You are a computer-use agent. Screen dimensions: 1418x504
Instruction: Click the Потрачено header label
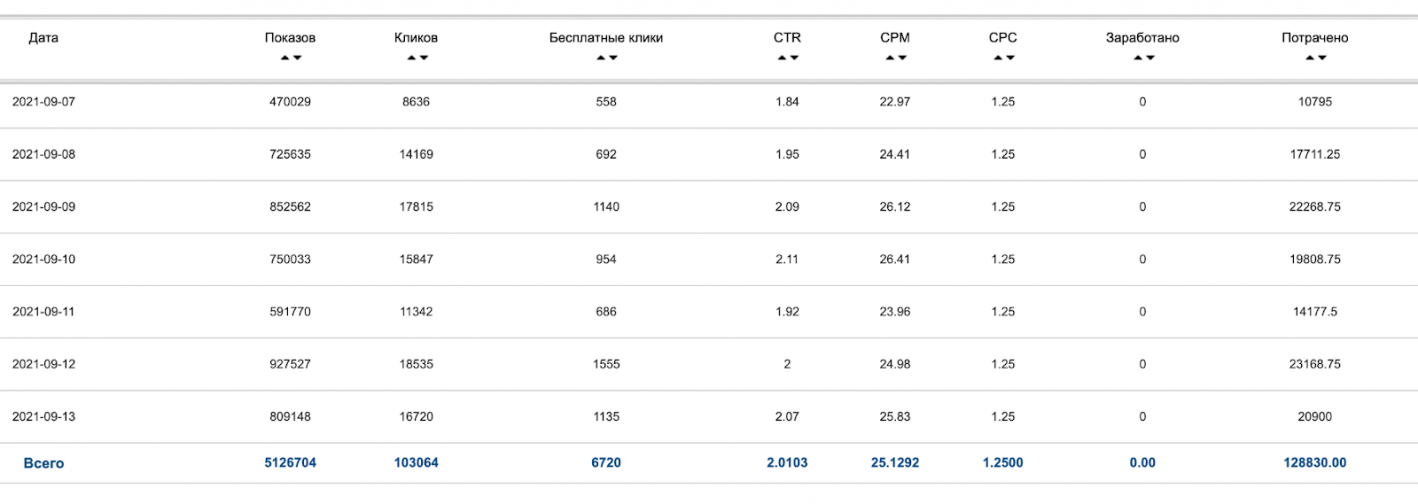(1315, 38)
